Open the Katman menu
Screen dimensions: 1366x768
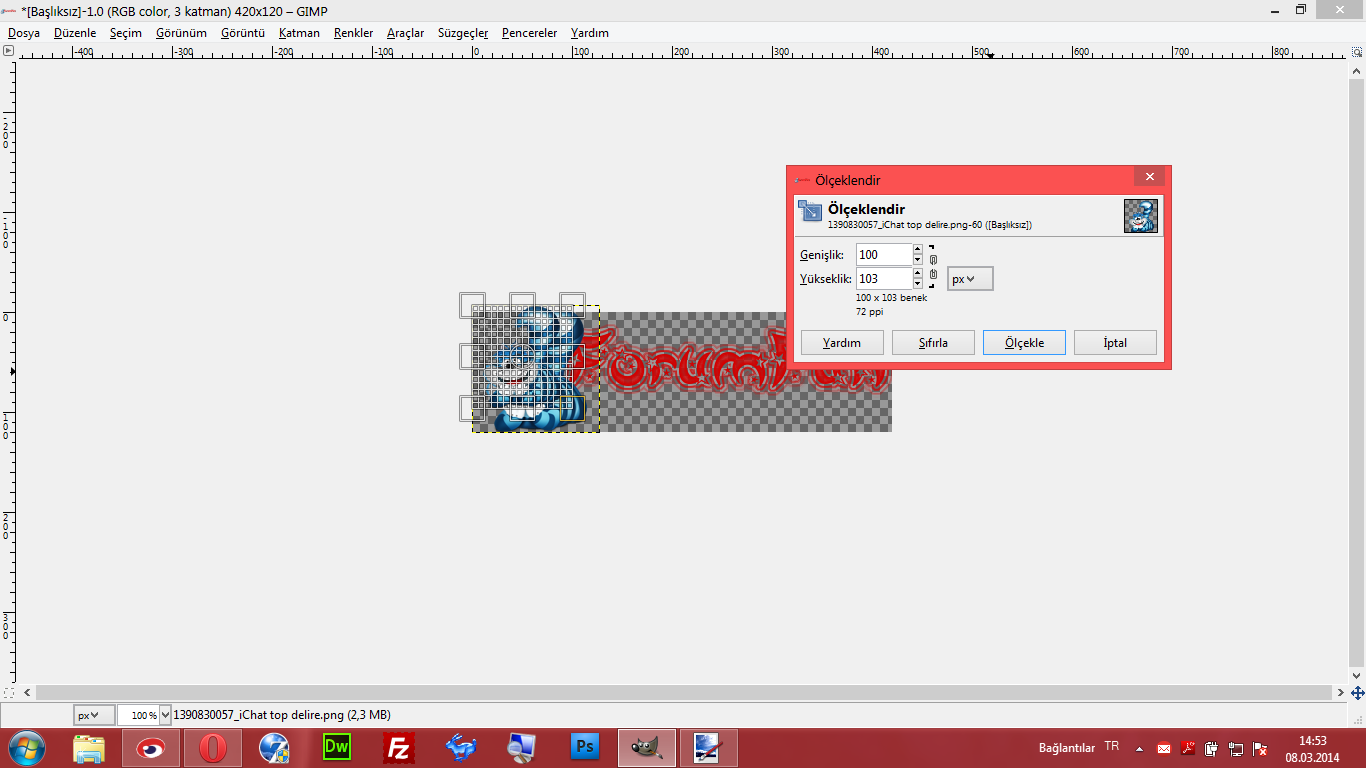point(299,33)
